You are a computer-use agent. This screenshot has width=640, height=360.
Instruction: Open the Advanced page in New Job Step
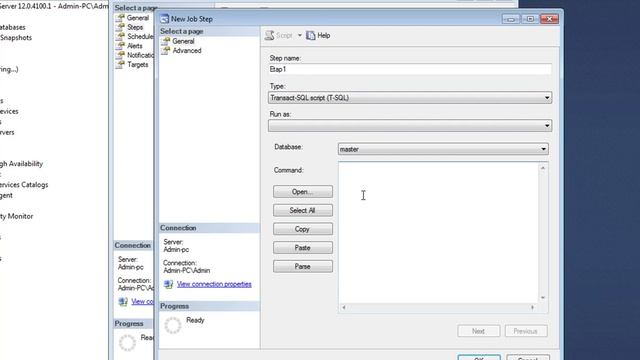187,51
